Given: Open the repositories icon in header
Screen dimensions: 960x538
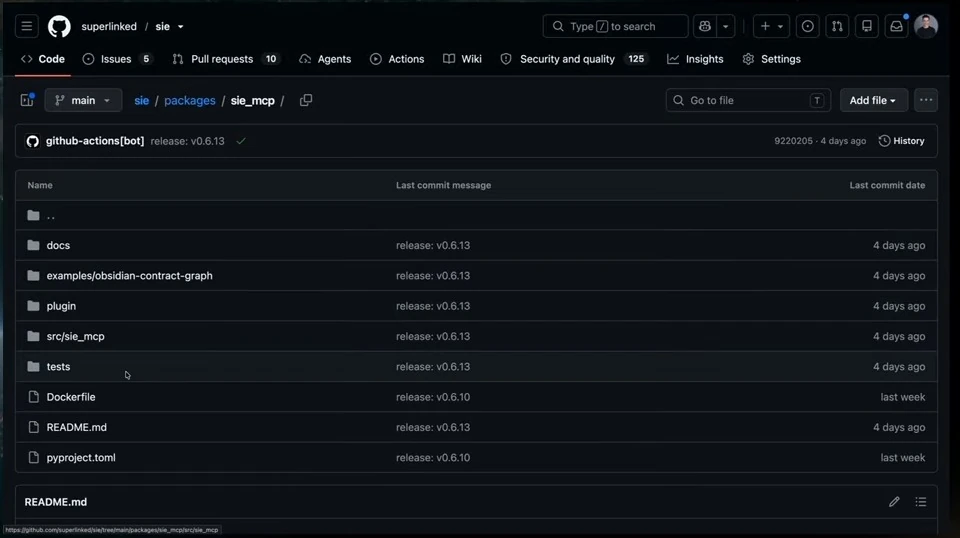Looking at the screenshot, I should coord(867,26).
